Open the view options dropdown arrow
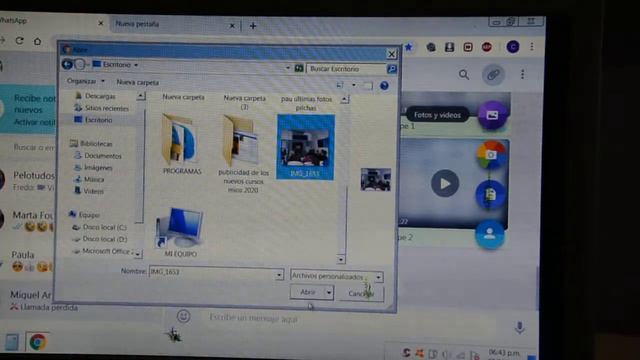This screenshot has height=360, width=640. (353, 85)
